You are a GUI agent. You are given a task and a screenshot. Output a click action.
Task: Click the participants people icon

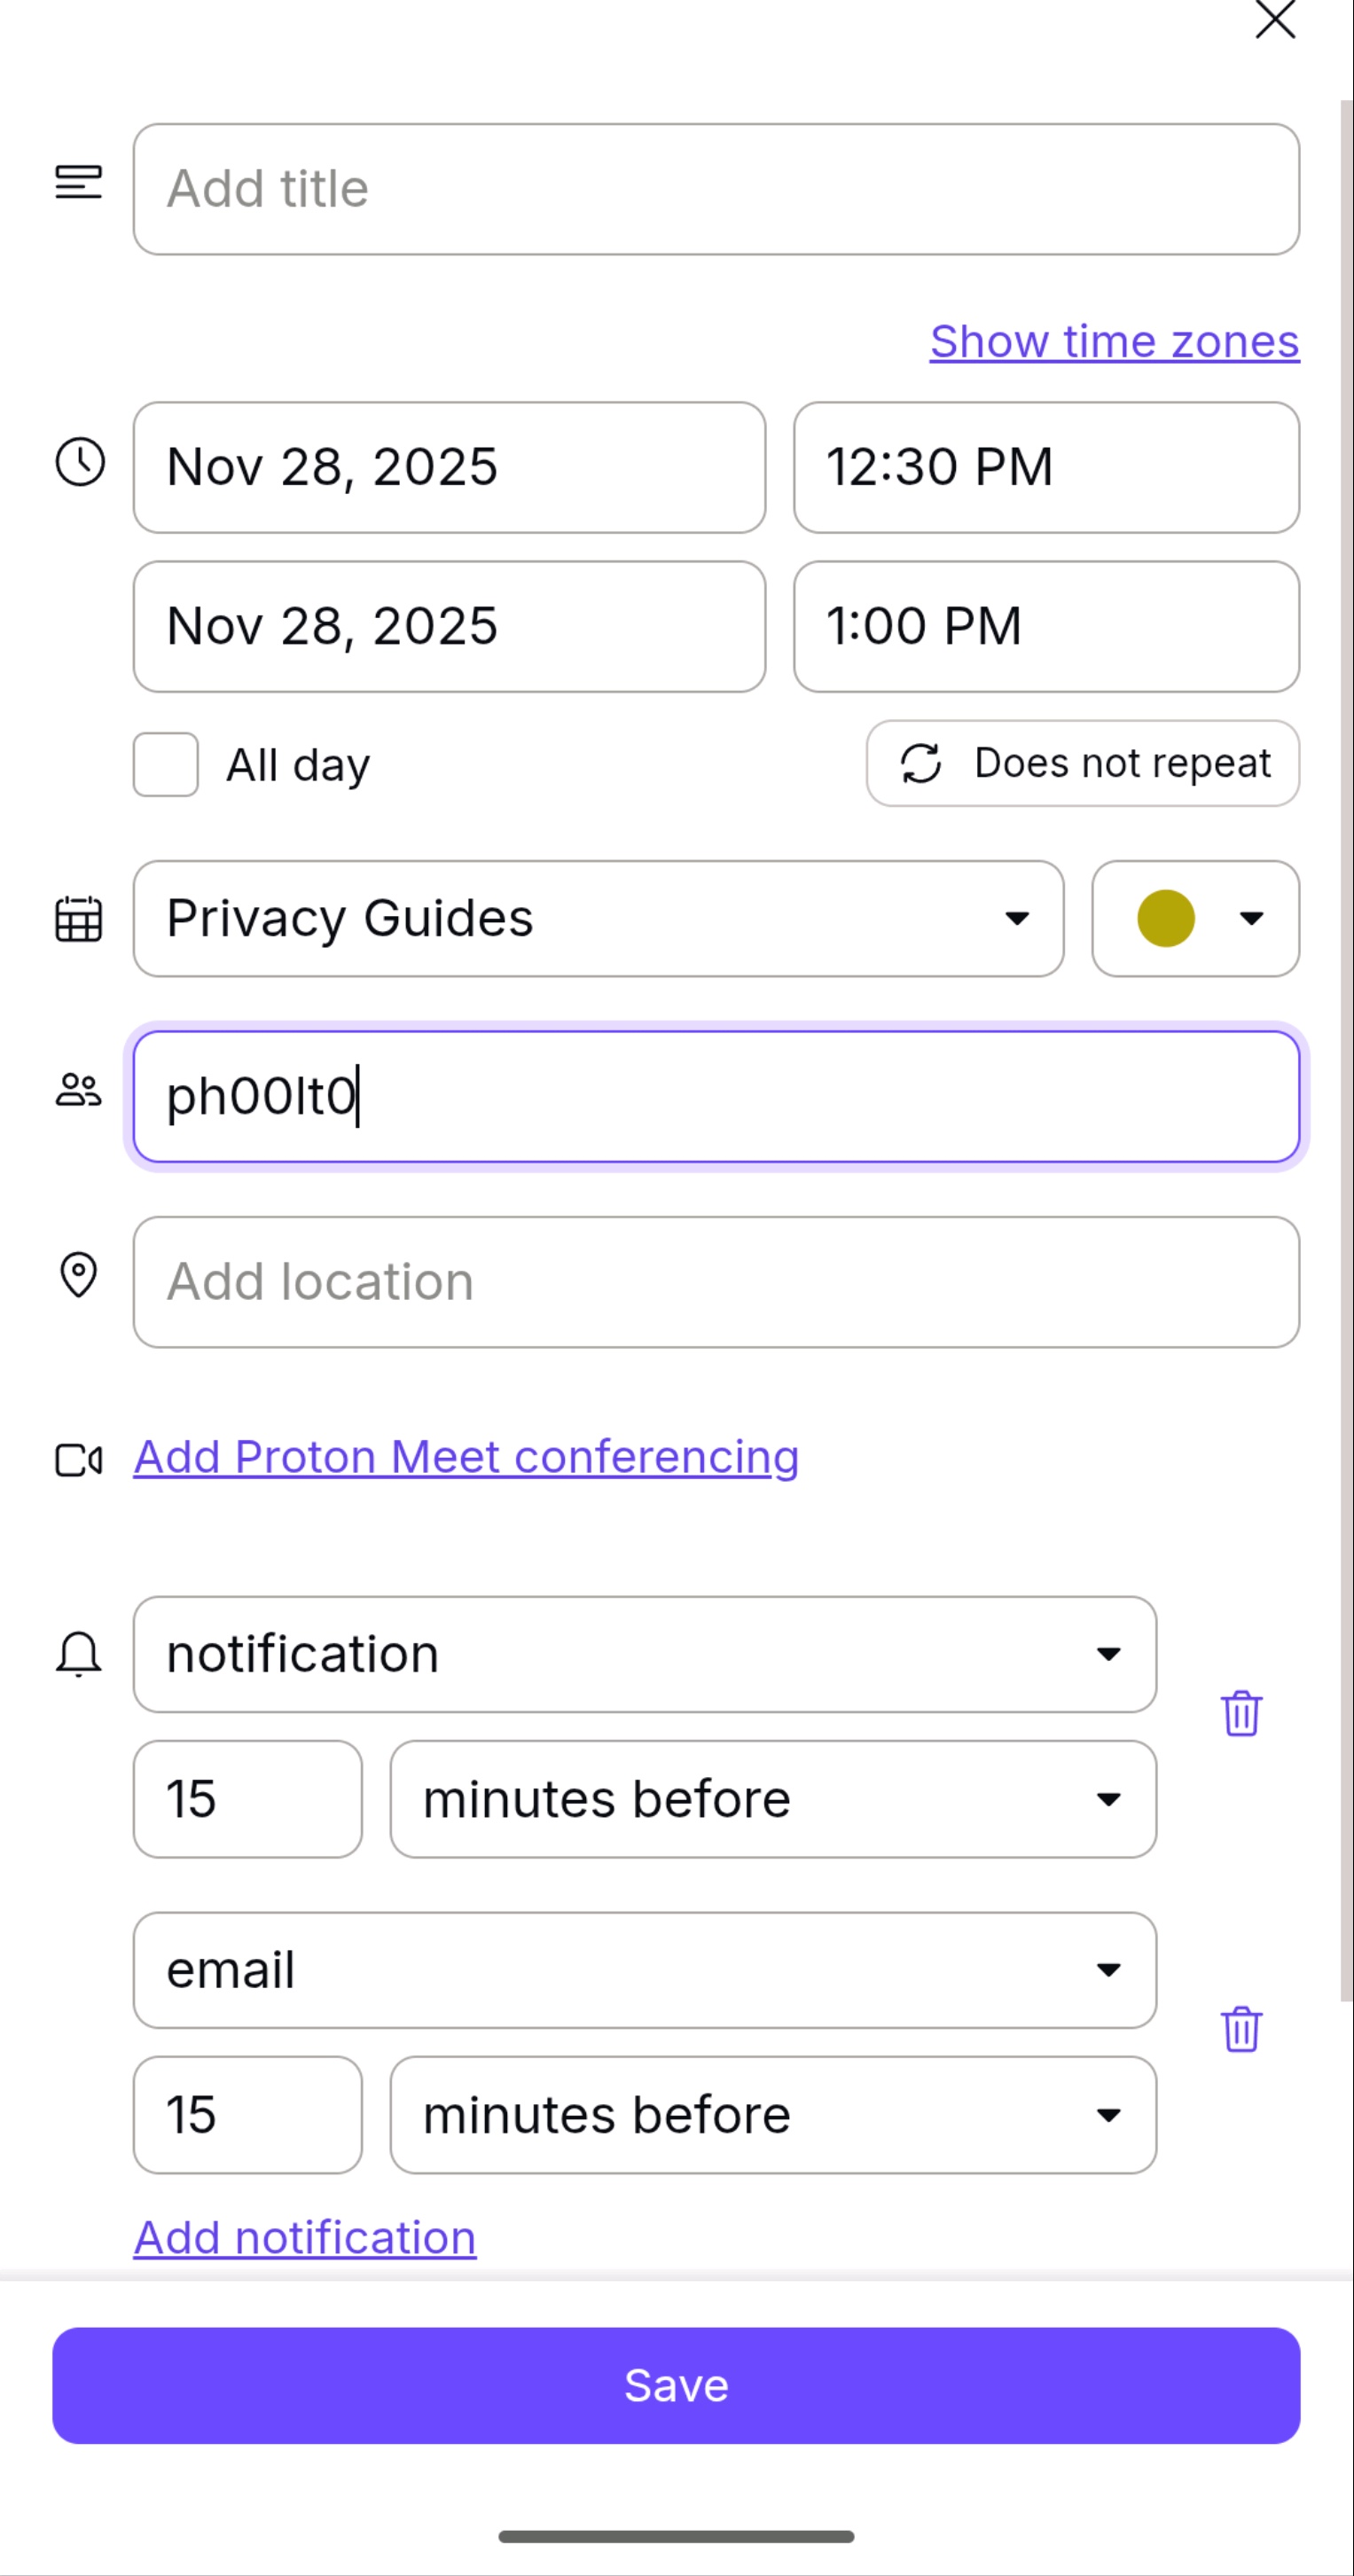coord(78,1090)
